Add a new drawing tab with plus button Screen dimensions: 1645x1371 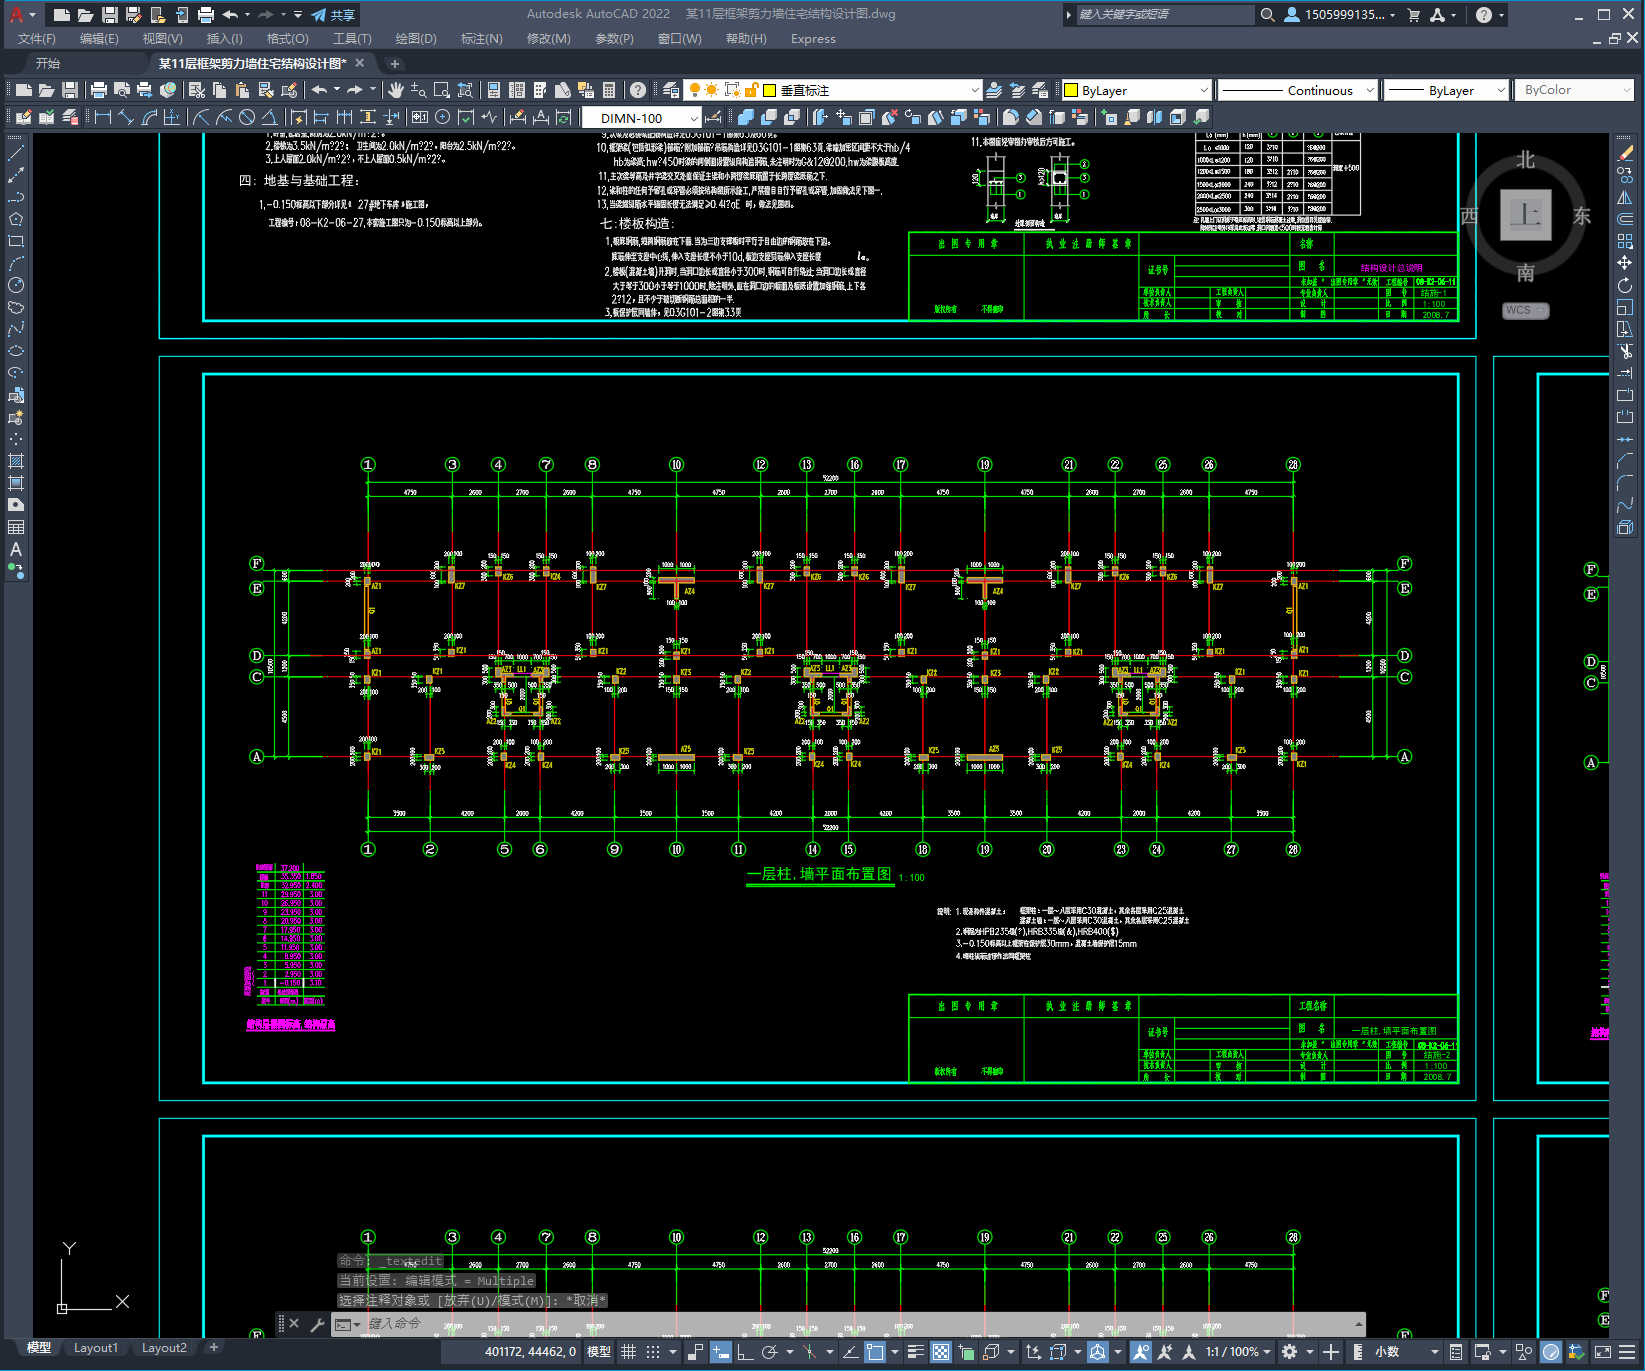(395, 63)
